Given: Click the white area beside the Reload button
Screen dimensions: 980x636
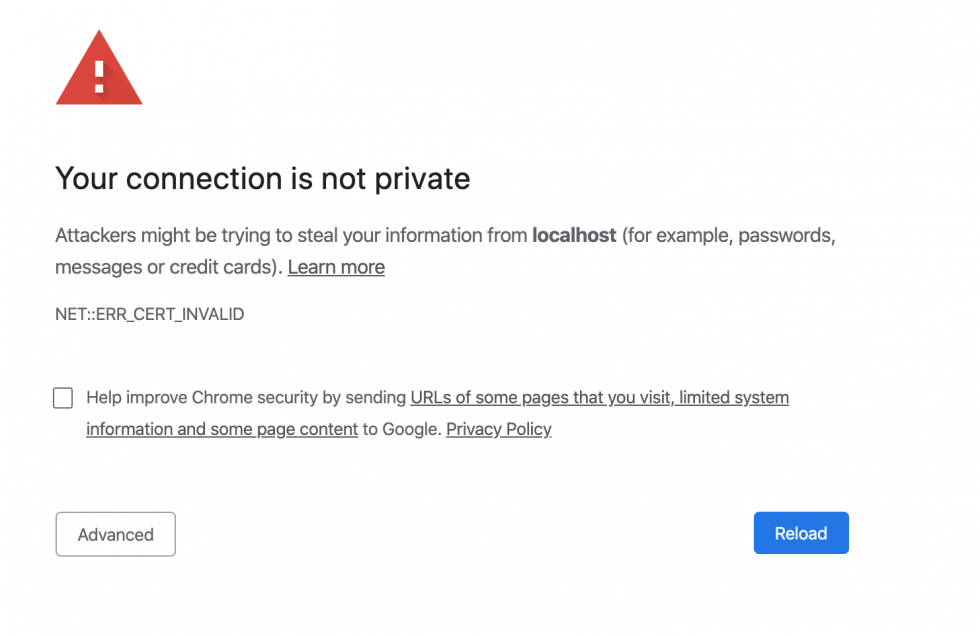Looking at the screenshot, I should click(x=650, y=532).
